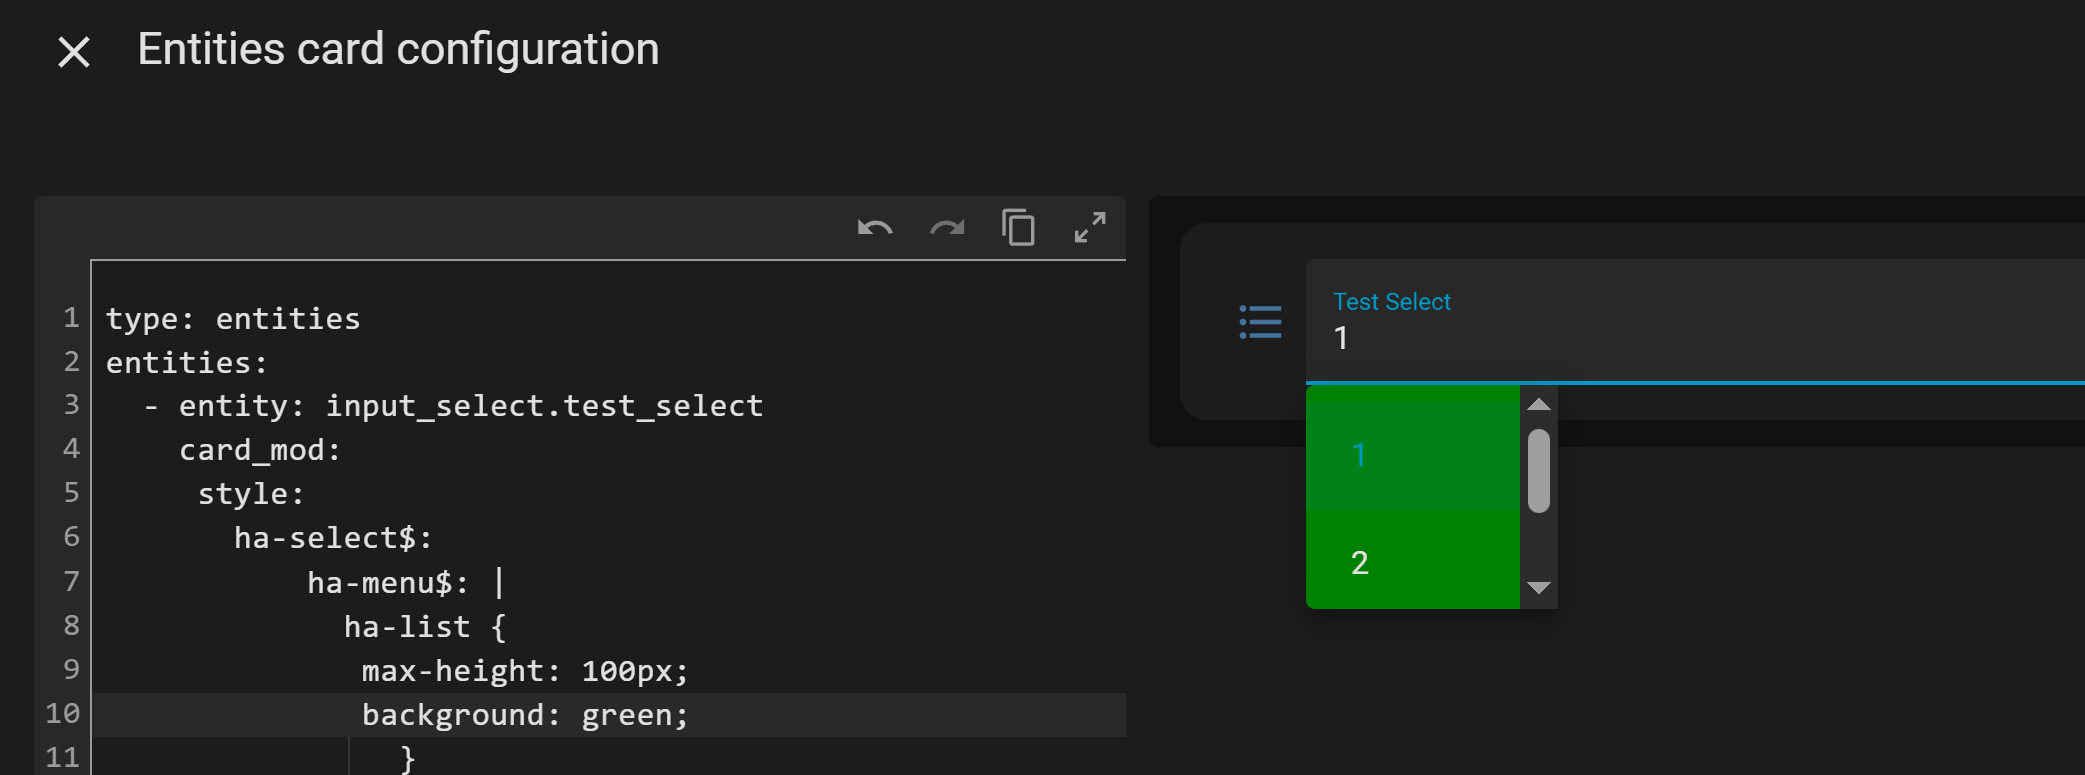This screenshot has height=775, width=2085.
Task: Select option 2 in the dropdown list
Action: (1413, 562)
